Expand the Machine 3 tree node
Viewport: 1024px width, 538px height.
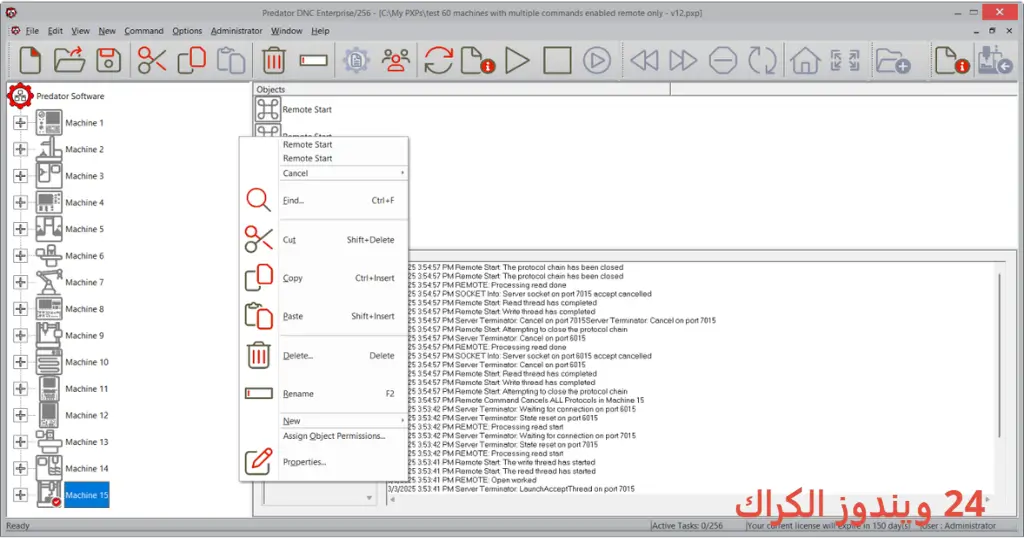[20, 176]
